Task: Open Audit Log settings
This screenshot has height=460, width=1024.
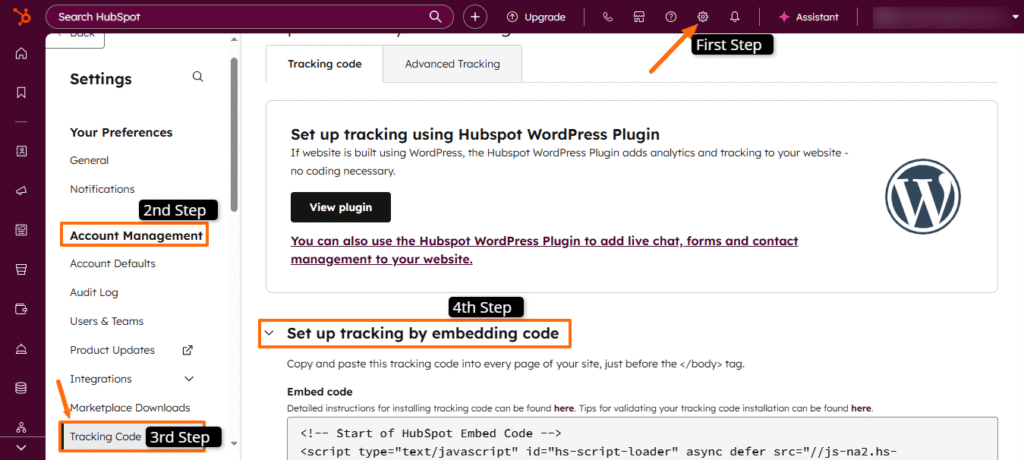Action: pyautogui.click(x=94, y=292)
